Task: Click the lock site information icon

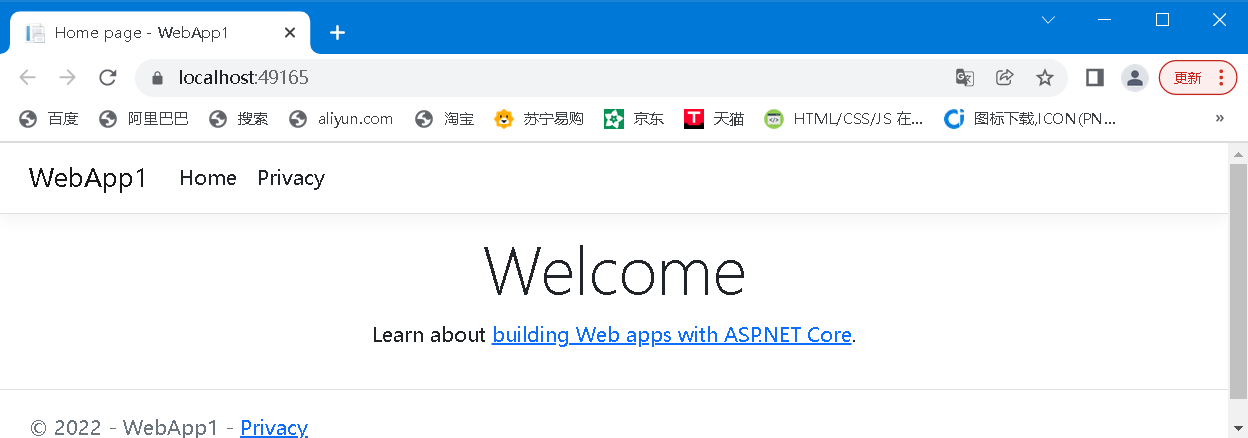Action: 156,78
